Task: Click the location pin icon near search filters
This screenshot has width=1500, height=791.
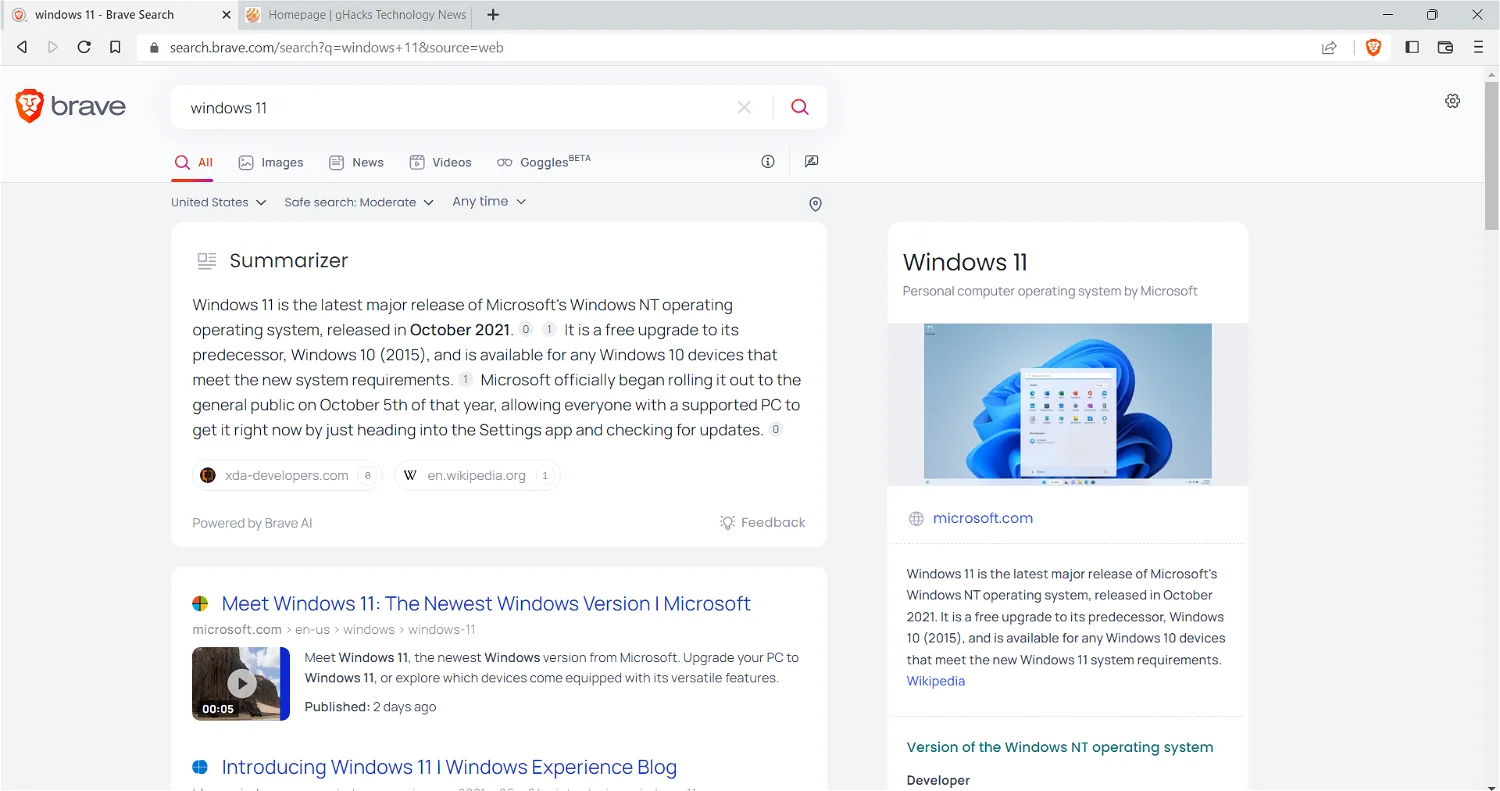Action: pyautogui.click(x=815, y=204)
